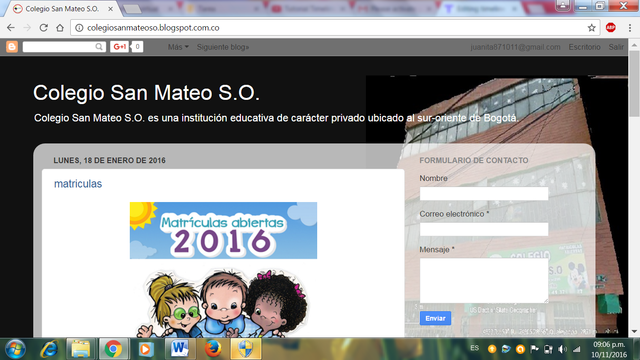Open the shield program on taskbar
Screen dimensions: 640x360
coord(246,349)
